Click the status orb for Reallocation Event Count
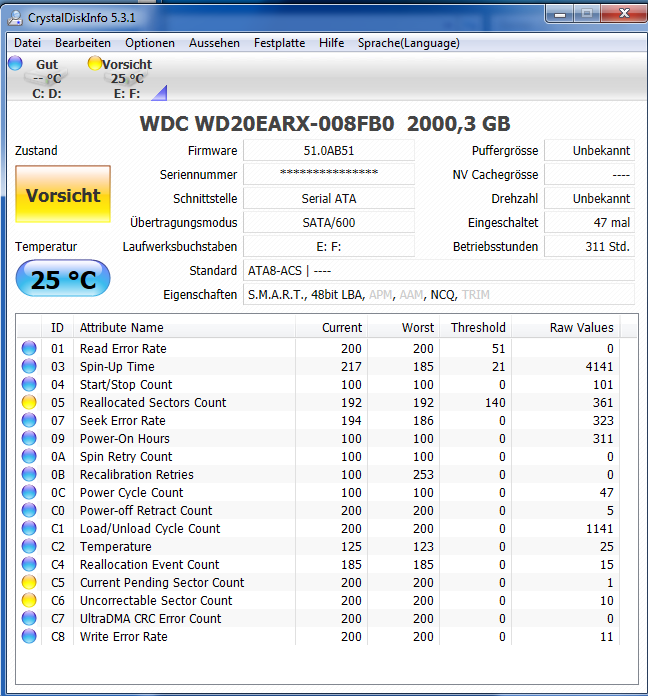The width and height of the screenshot is (648, 696). click(29, 564)
